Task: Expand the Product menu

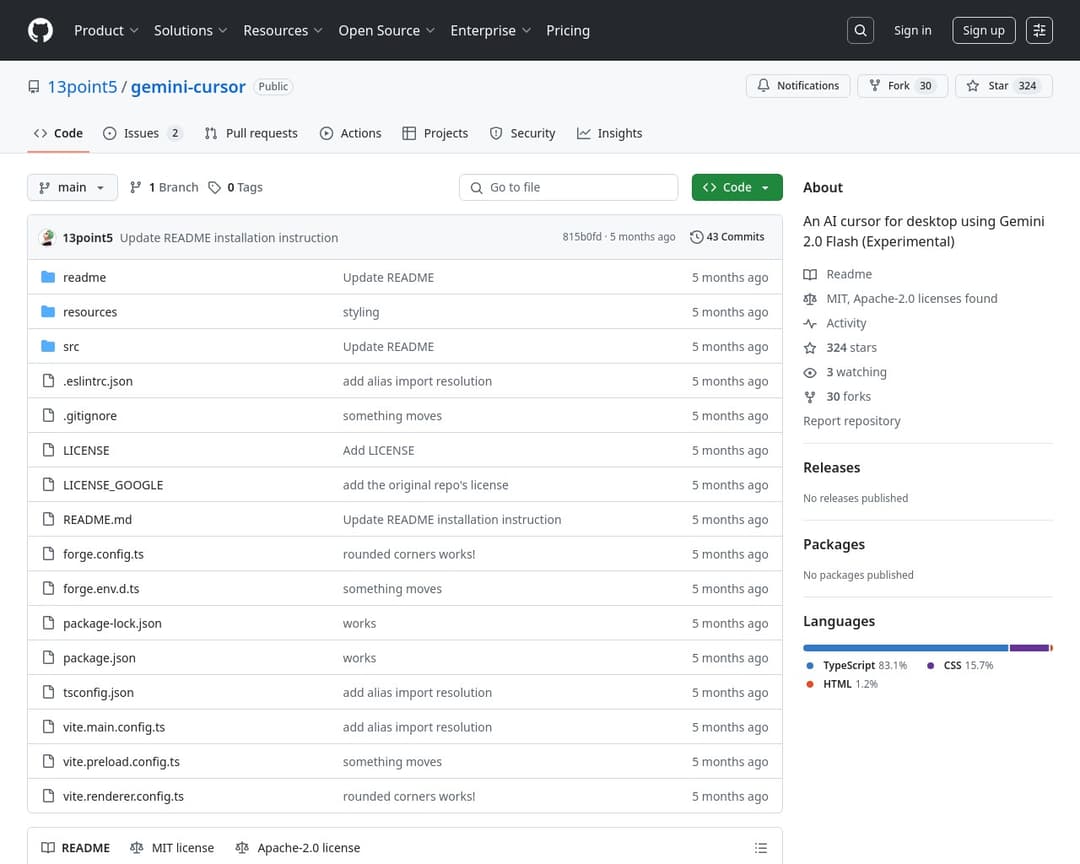Action: 106,30
